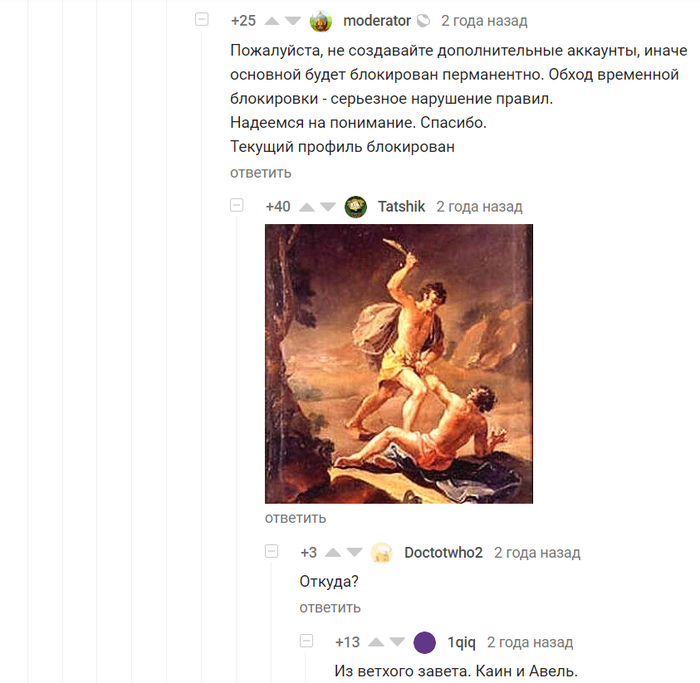The image size is (700, 683).
Task: Downvote Tatshik's image comment
Action: click(328, 207)
